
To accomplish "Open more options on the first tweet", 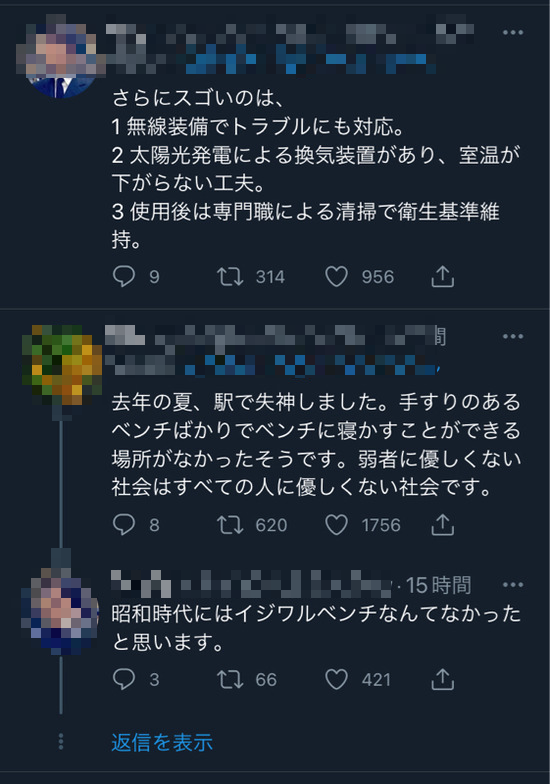I will pos(512,32).
